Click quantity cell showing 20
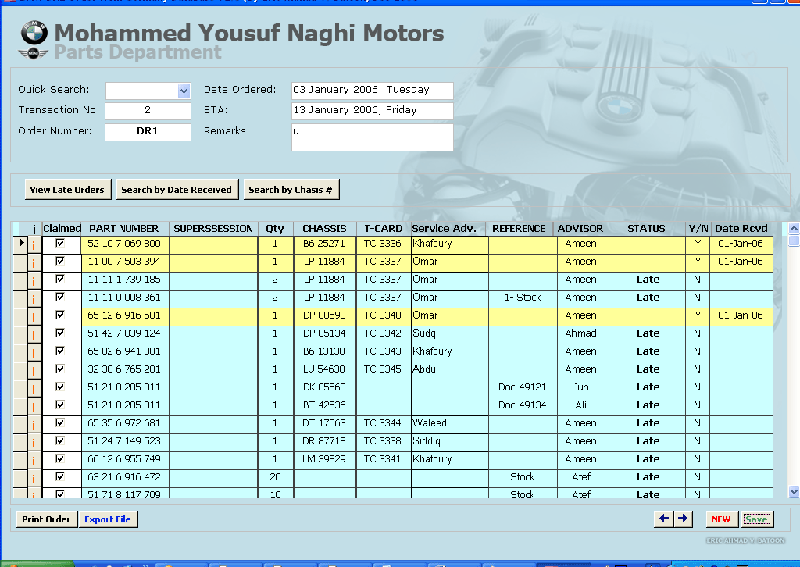Screen dimensions: 800x567 tap(274, 476)
